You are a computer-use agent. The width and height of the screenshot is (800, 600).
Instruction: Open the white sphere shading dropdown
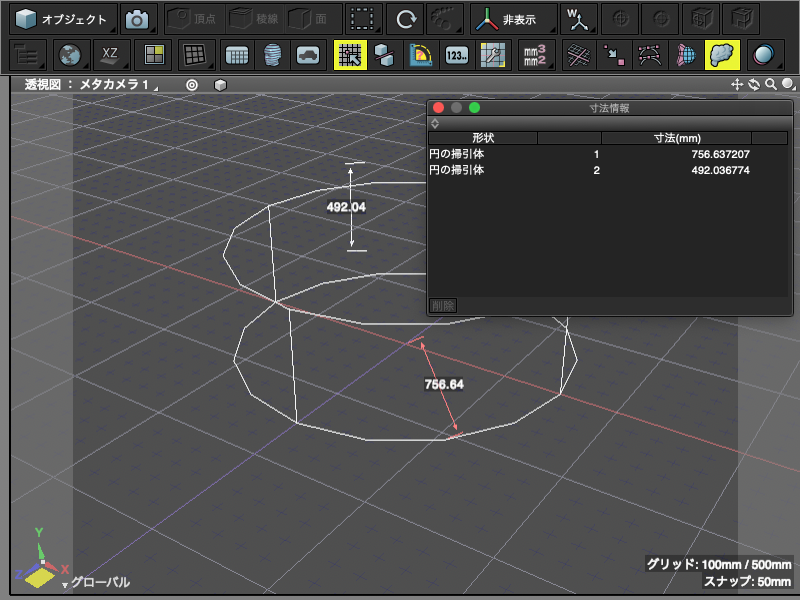click(789, 85)
